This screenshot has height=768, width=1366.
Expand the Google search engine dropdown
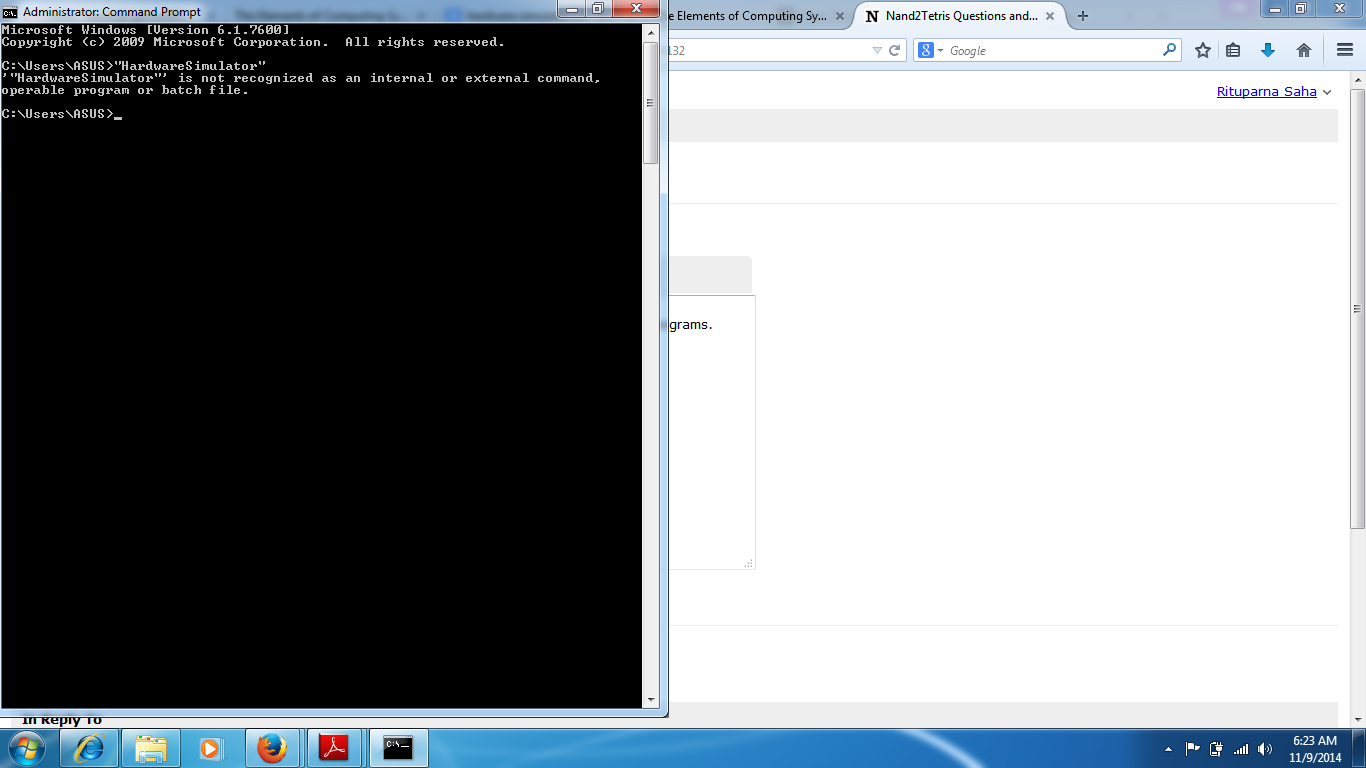931,50
